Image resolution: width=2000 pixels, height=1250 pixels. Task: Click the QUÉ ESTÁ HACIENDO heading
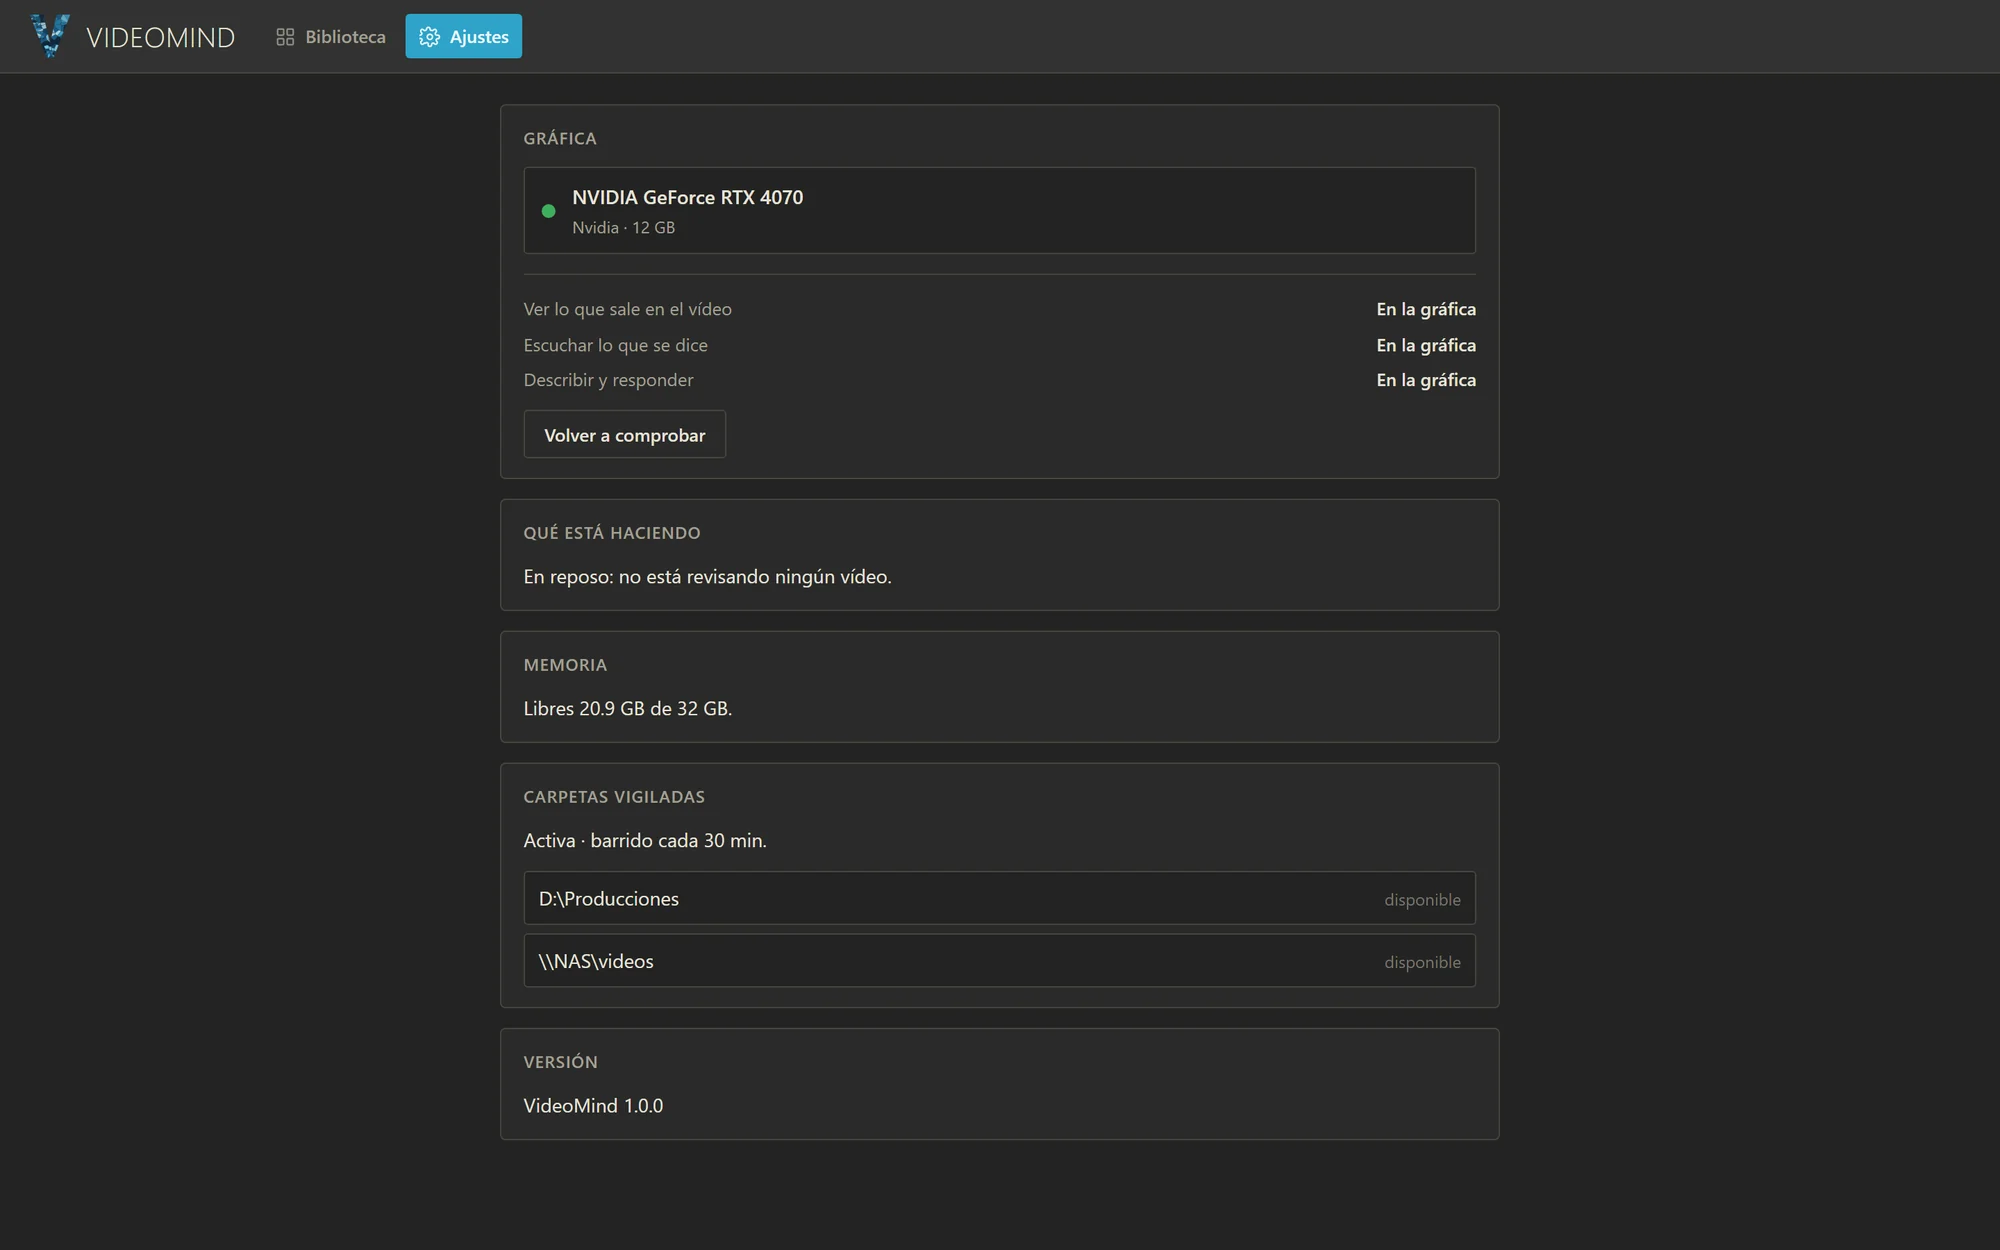(612, 533)
